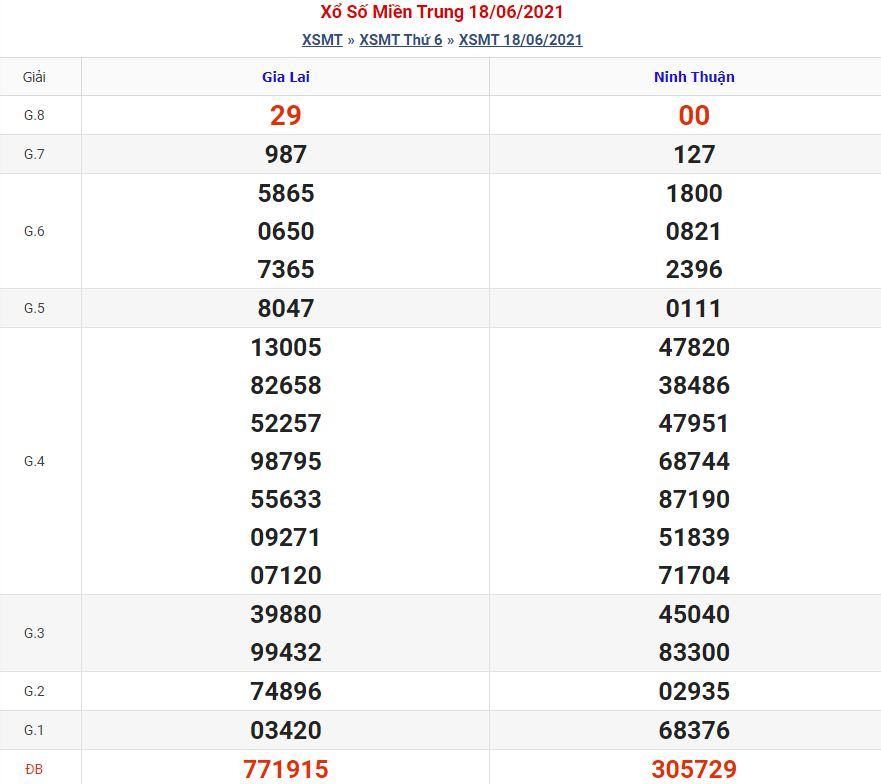Open the XSMT breadcrumb link
Viewport: 881px width, 784px height.
[322, 40]
